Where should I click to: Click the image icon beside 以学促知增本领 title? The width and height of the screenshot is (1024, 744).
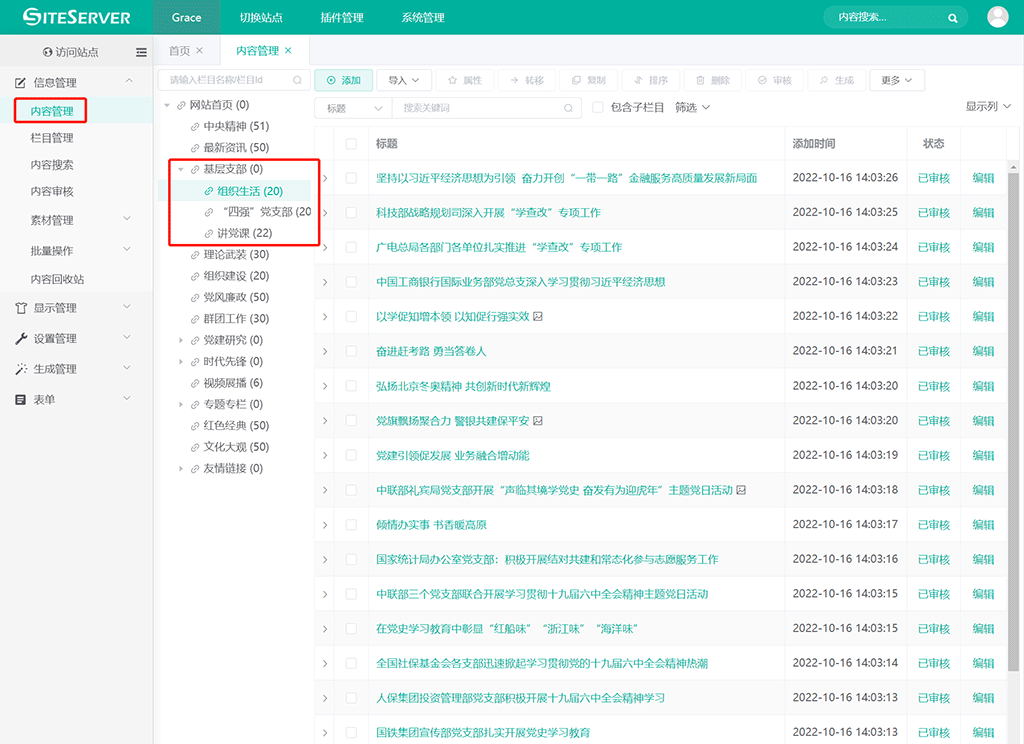(538, 317)
